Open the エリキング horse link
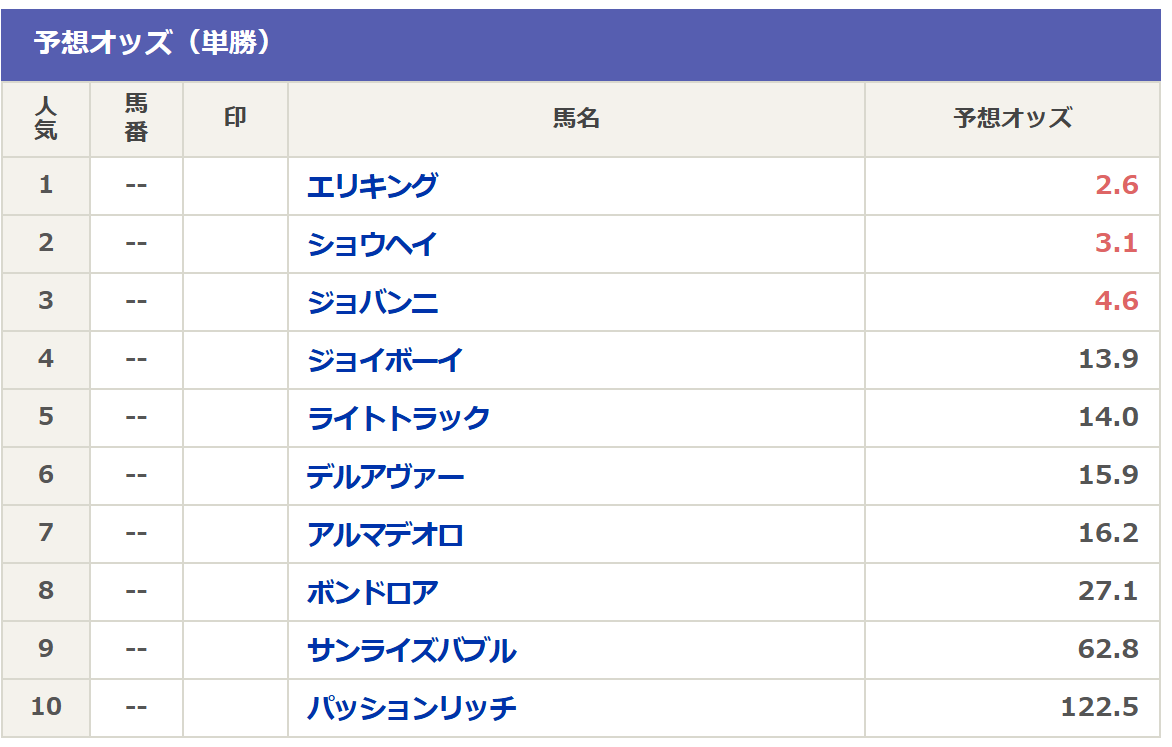This screenshot has height=747, width=1172. pyautogui.click(x=372, y=186)
